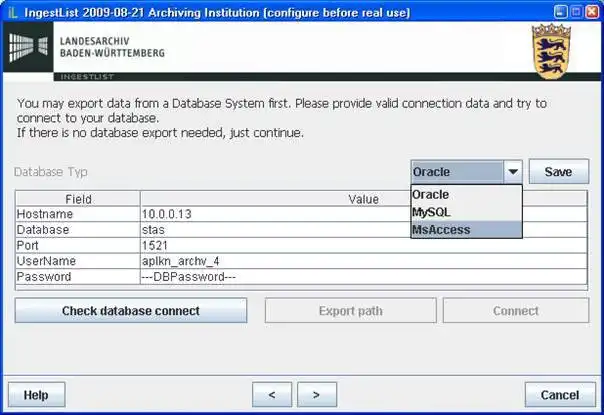Select the UserName field label

78,261
